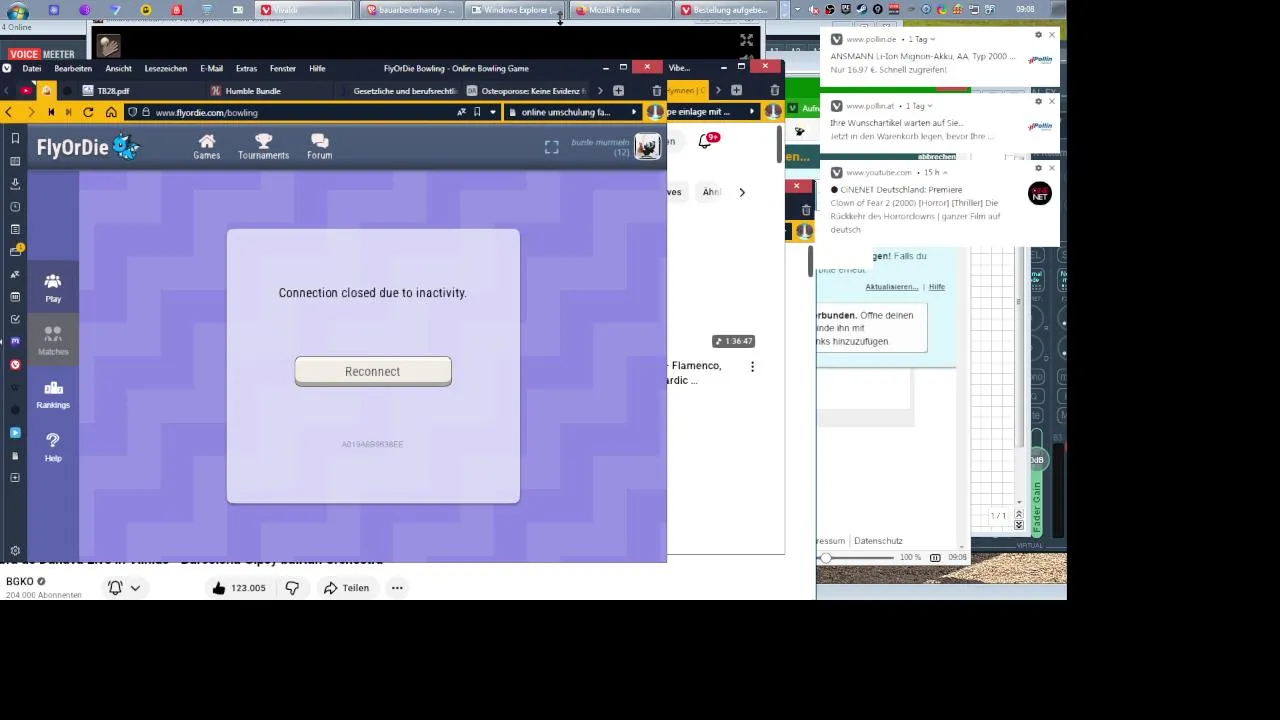Close the pollin.de ANSMANN notification
This screenshot has width=1280, height=720.
[1052, 35]
